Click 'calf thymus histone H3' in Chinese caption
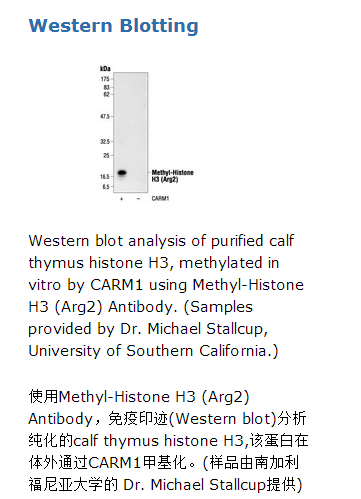Screen dimensions: 361x499 pyautogui.click(x=159, y=441)
